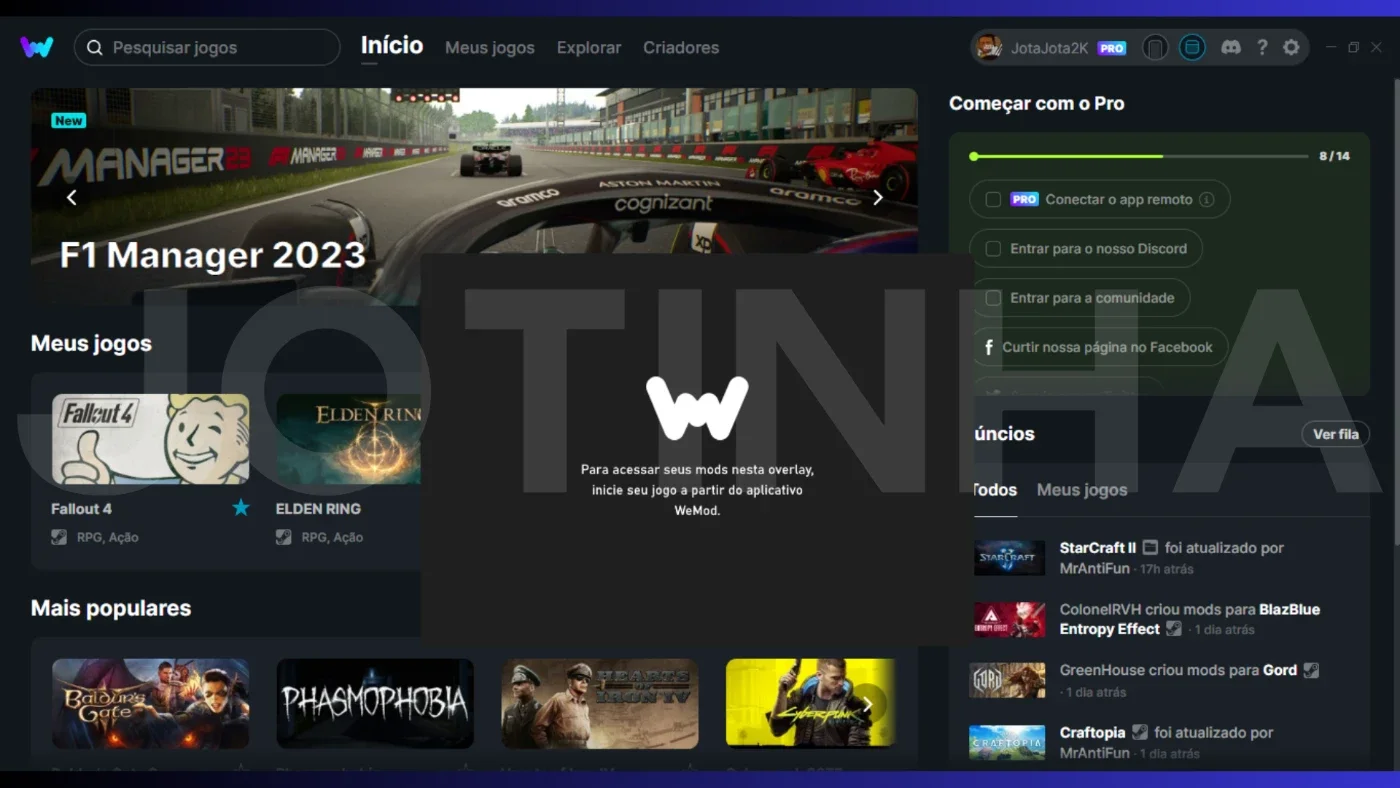Open the remote app phone icon

coord(1155,47)
